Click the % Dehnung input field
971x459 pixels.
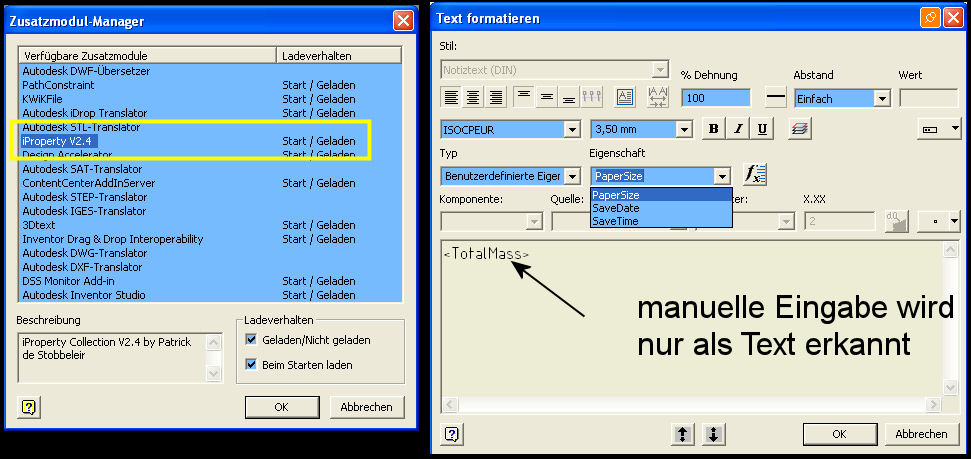(x=715, y=98)
